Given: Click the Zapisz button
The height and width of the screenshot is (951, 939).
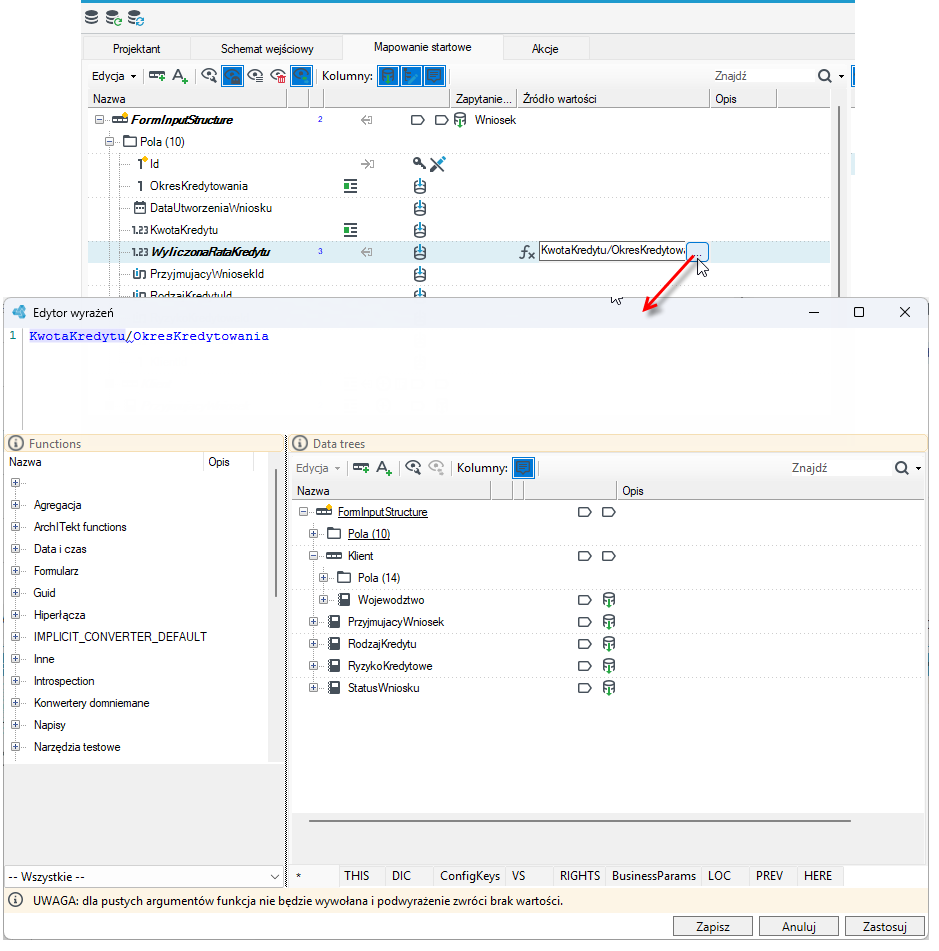Looking at the screenshot, I should tap(713, 927).
